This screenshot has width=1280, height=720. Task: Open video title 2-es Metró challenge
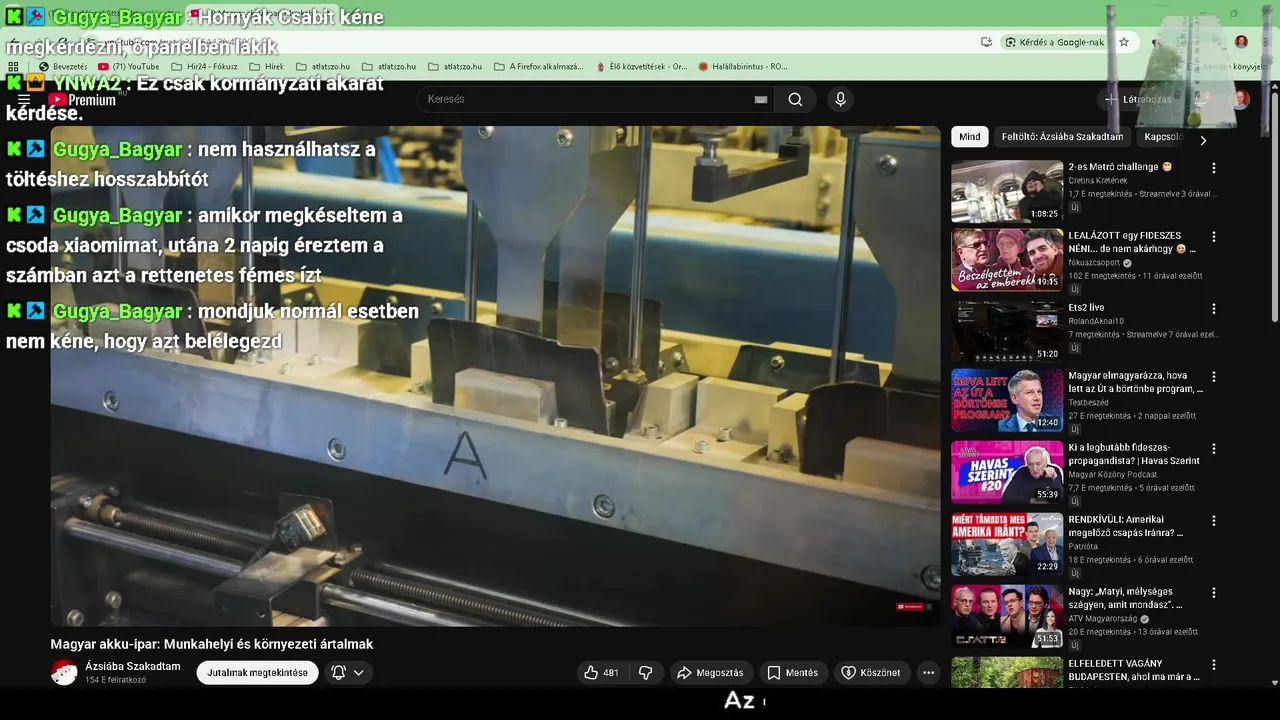click(x=1120, y=167)
